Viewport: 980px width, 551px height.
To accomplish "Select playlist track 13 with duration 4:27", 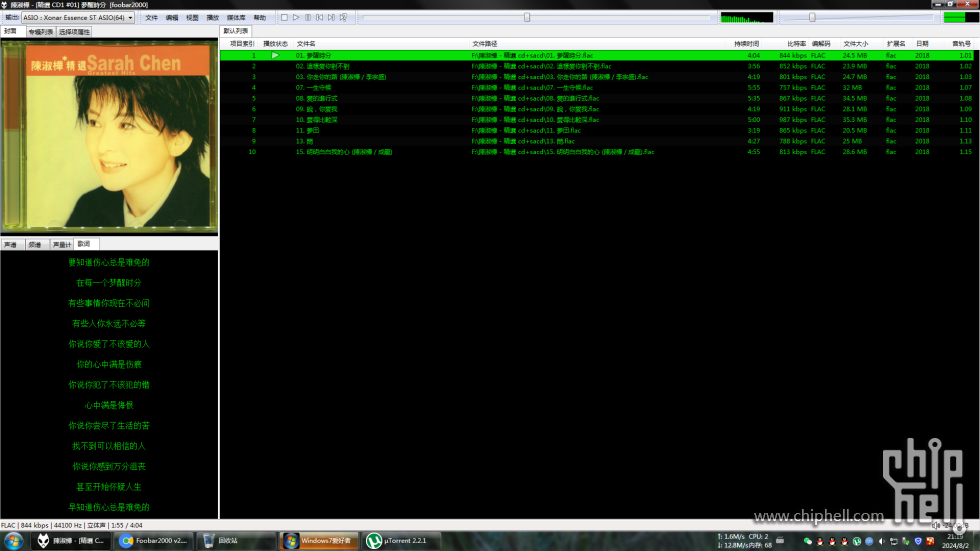I will click(597, 141).
